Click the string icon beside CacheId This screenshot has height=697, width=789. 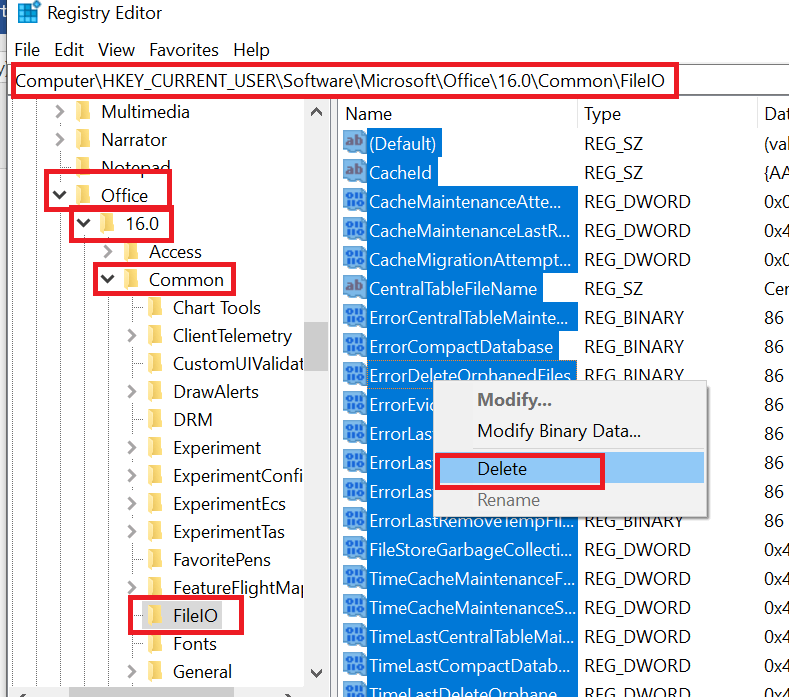coord(355,171)
